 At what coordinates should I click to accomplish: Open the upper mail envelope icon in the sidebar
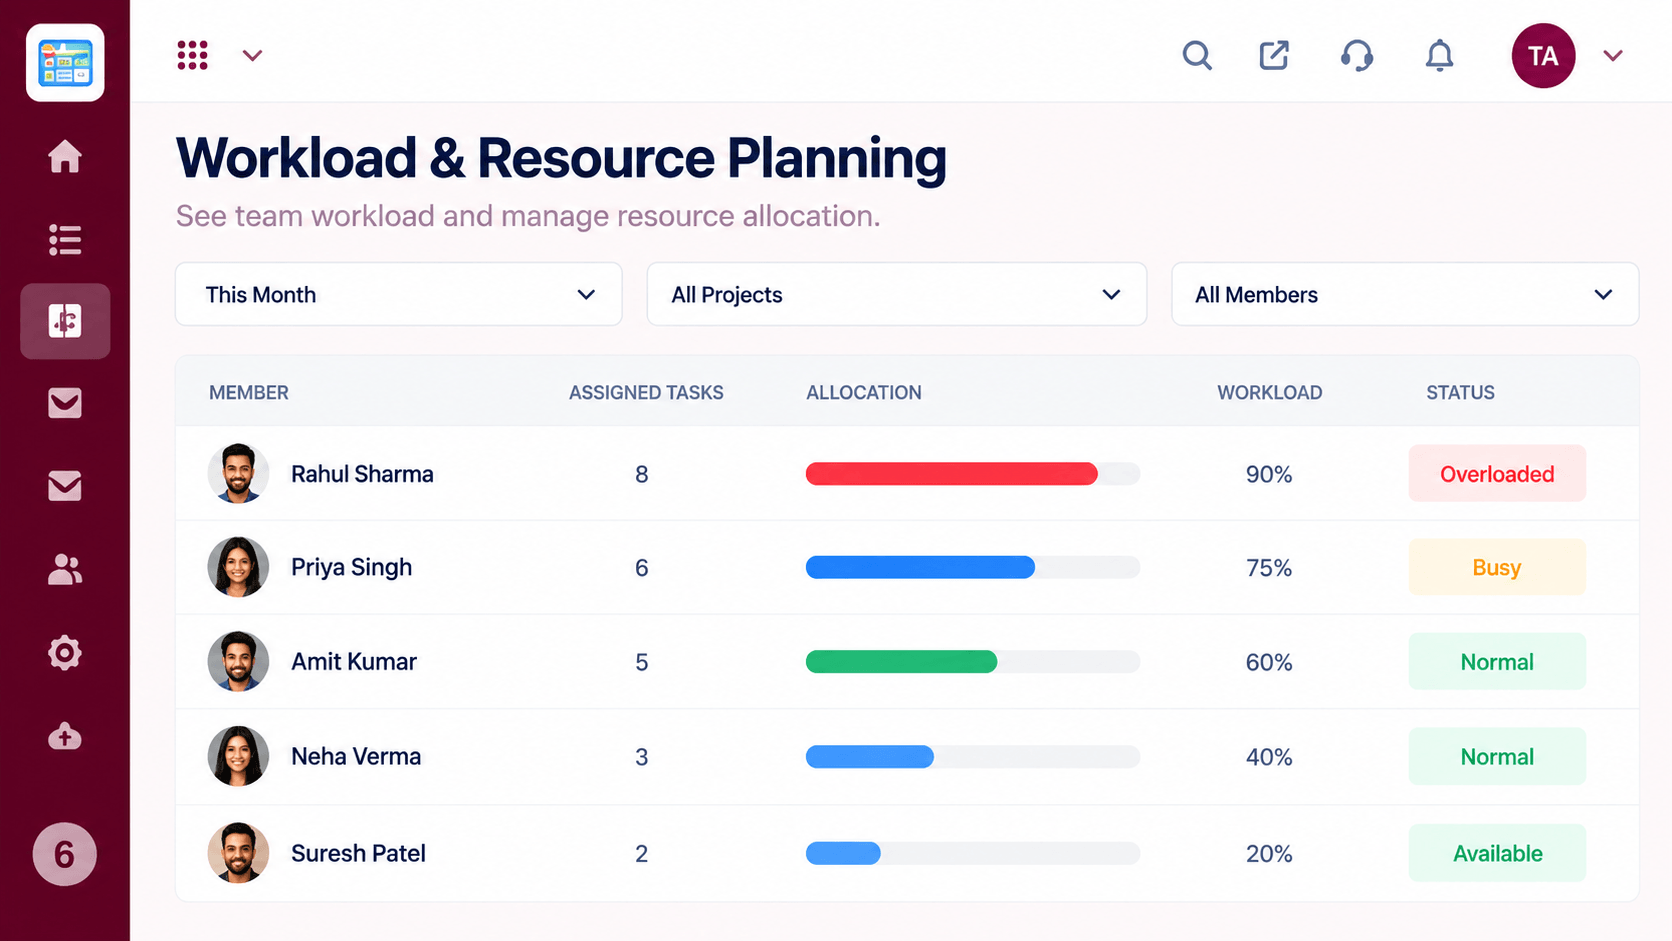(x=65, y=403)
